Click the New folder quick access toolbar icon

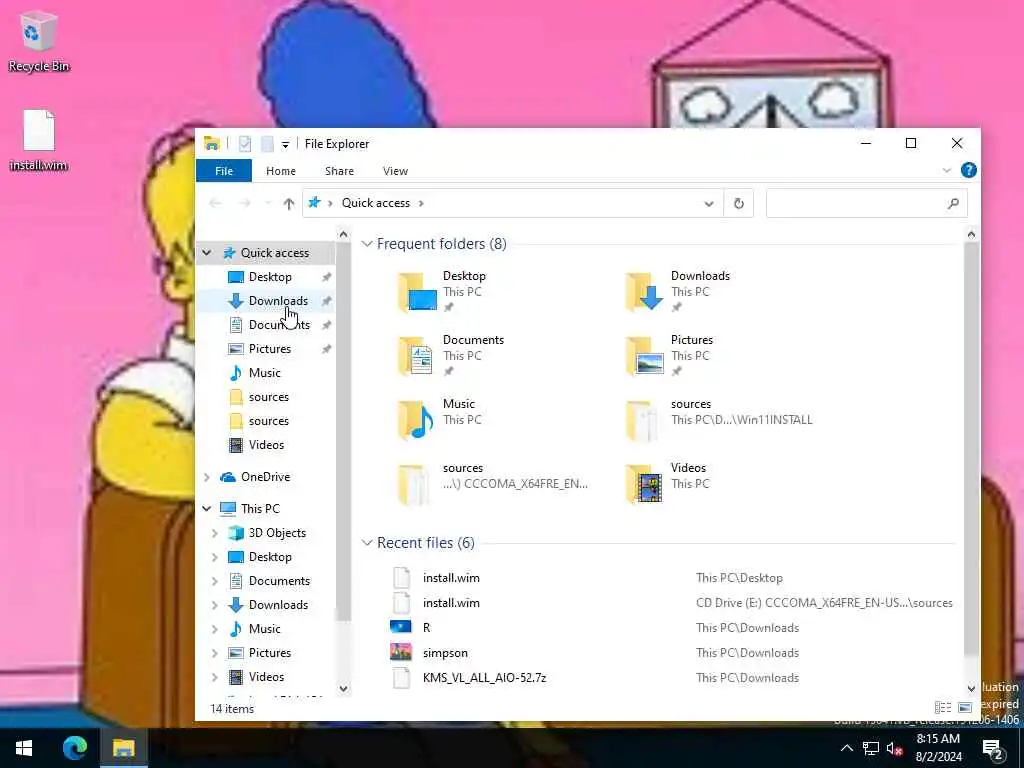[x=267, y=144]
